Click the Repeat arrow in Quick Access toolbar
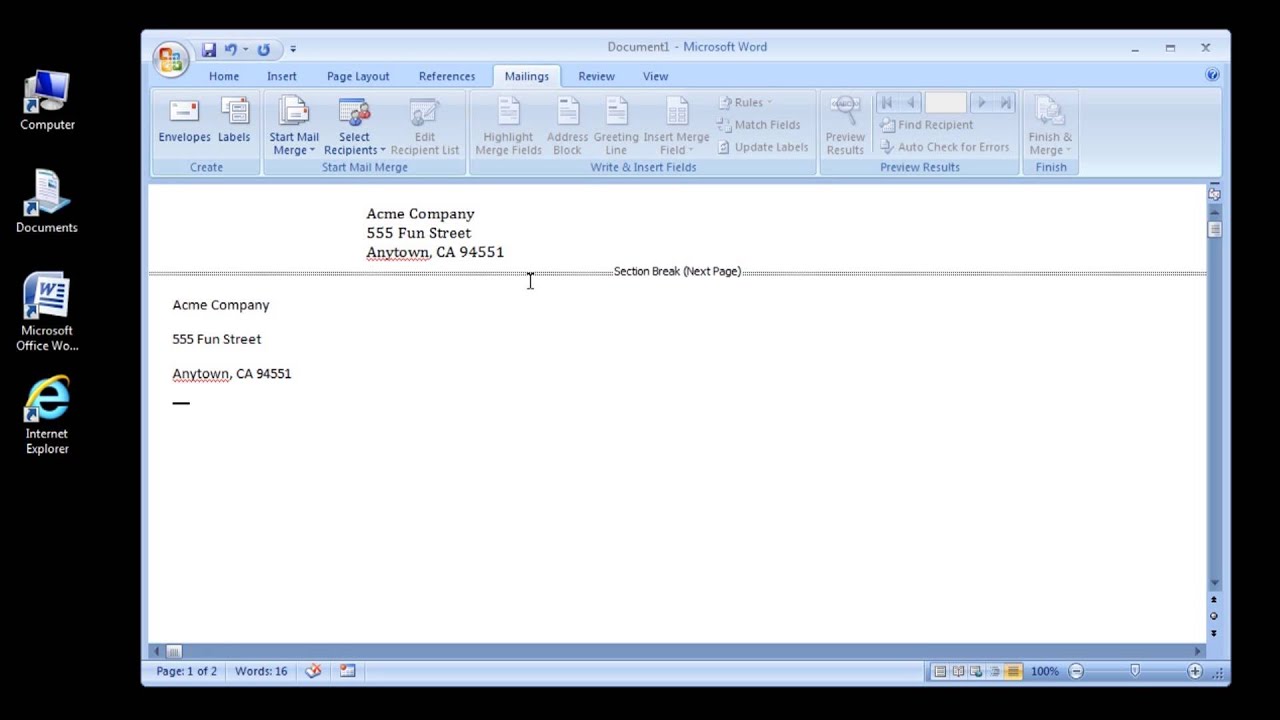This screenshot has width=1280, height=720. coord(263,49)
